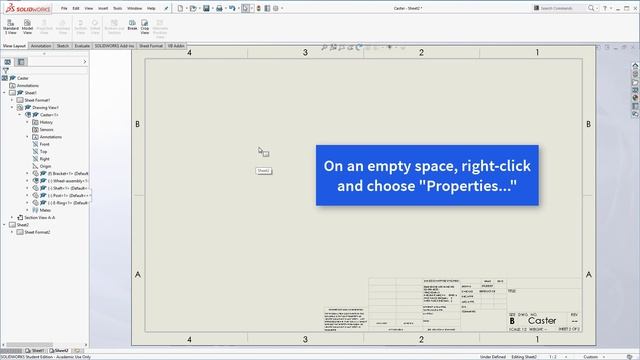
Task: Collapse the Sheet1 tree node
Action: pyautogui.click(x=4, y=93)
